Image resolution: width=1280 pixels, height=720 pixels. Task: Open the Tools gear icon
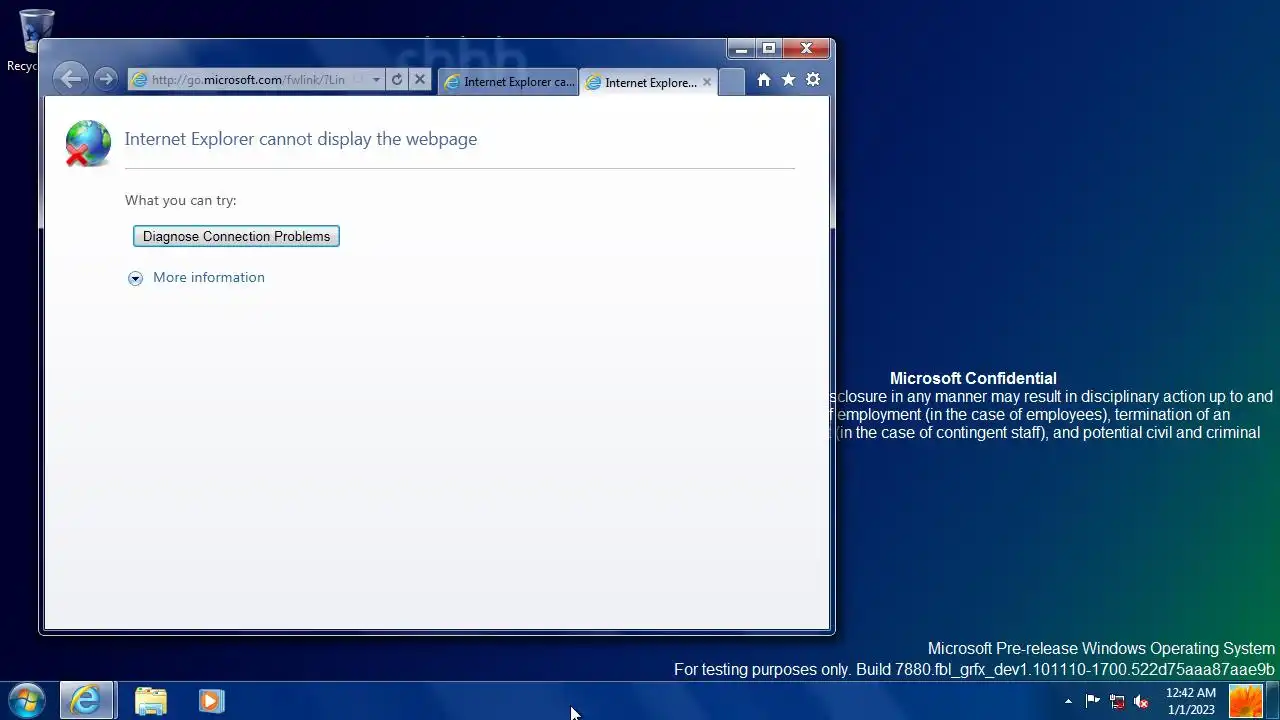pos(813,80)
